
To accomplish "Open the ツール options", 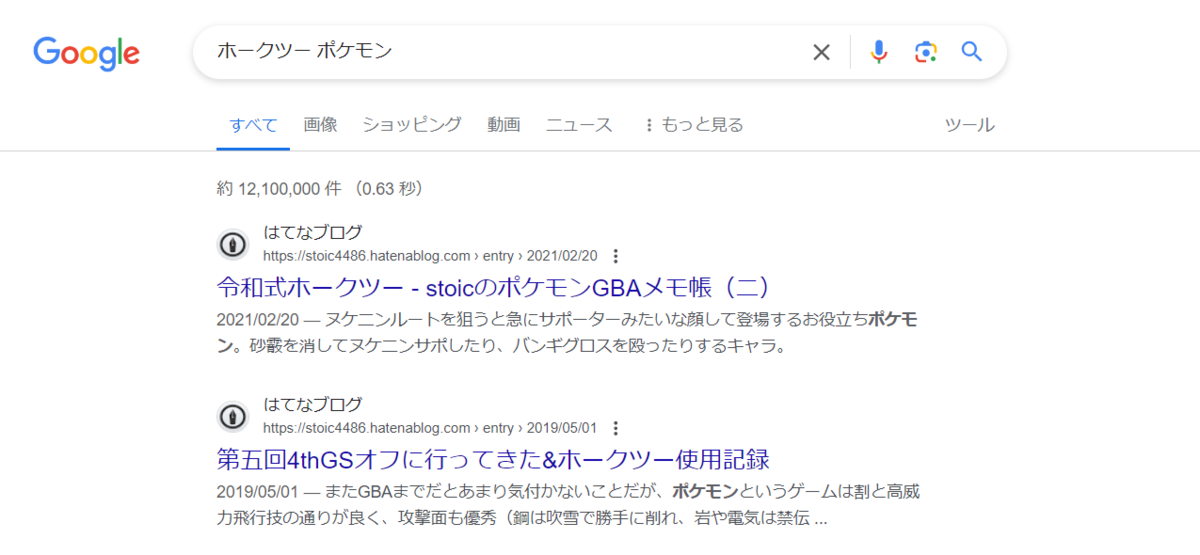I will click(x=970, y=125).
